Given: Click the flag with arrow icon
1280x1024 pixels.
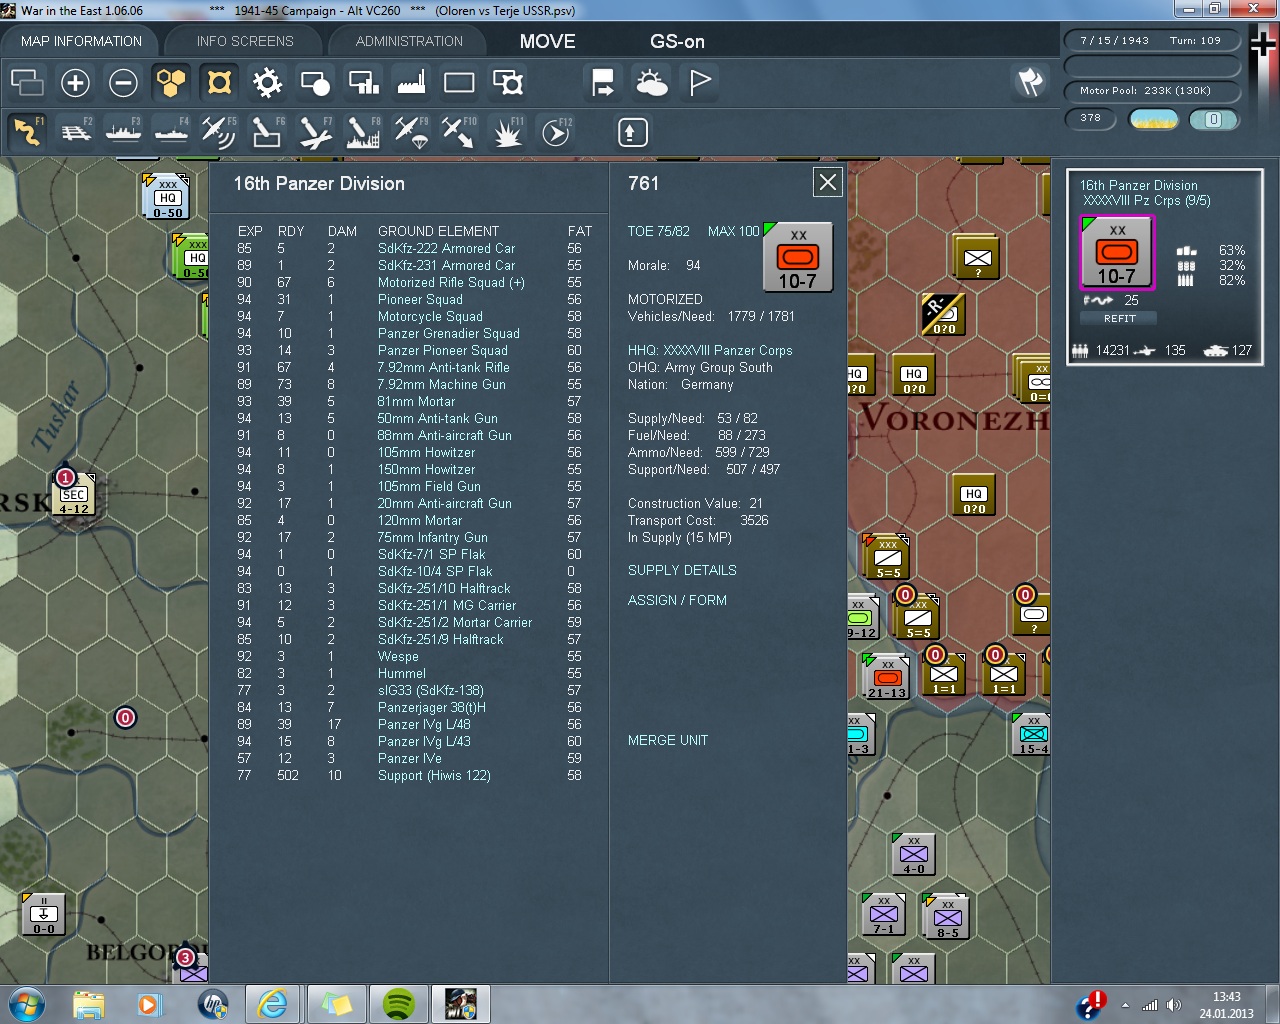Looking at the screenshot, I should click(603, 82).
